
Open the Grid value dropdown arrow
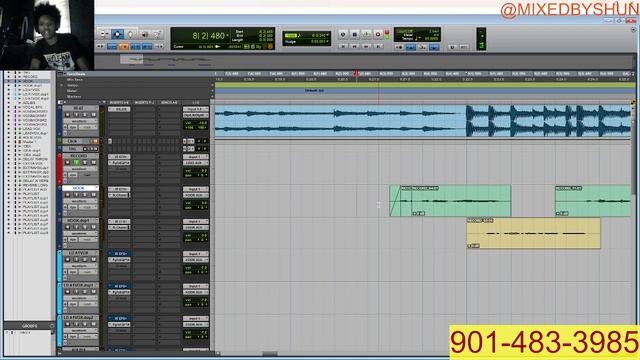coord(327,36)
